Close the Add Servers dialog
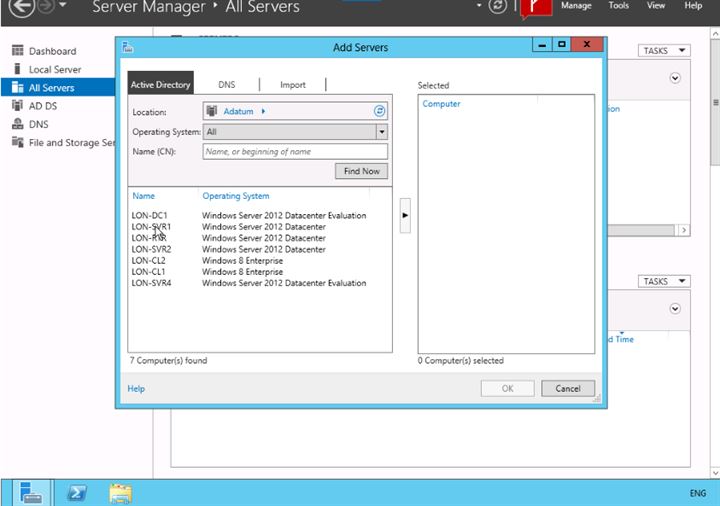The width and height of the screenshot is (720, 506). pos(587,44)
